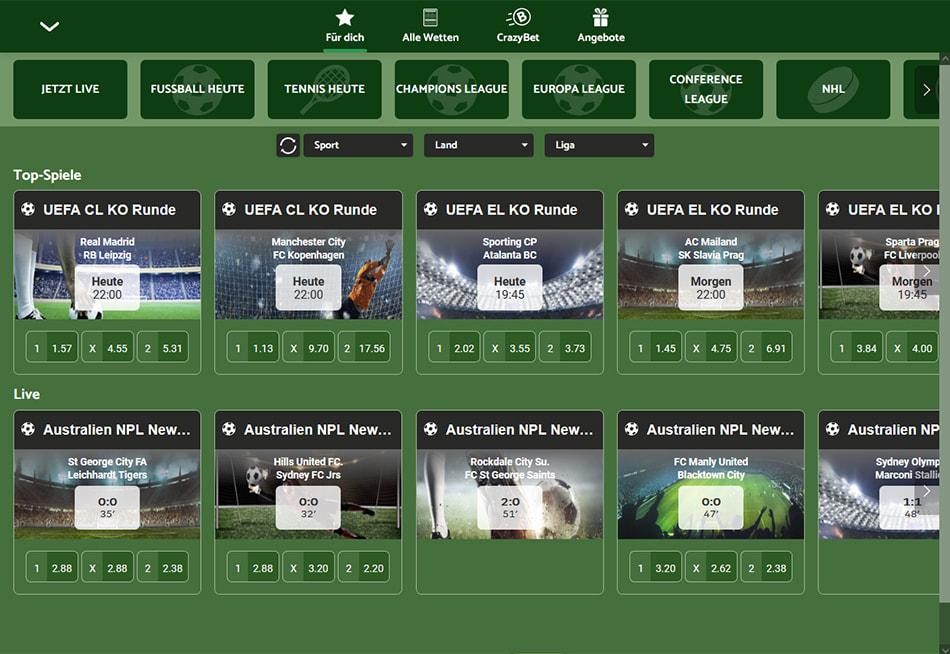Bet on Atalanta BC win at 3.73
This screenshot has height=654, width=950.
click(565, 349)
